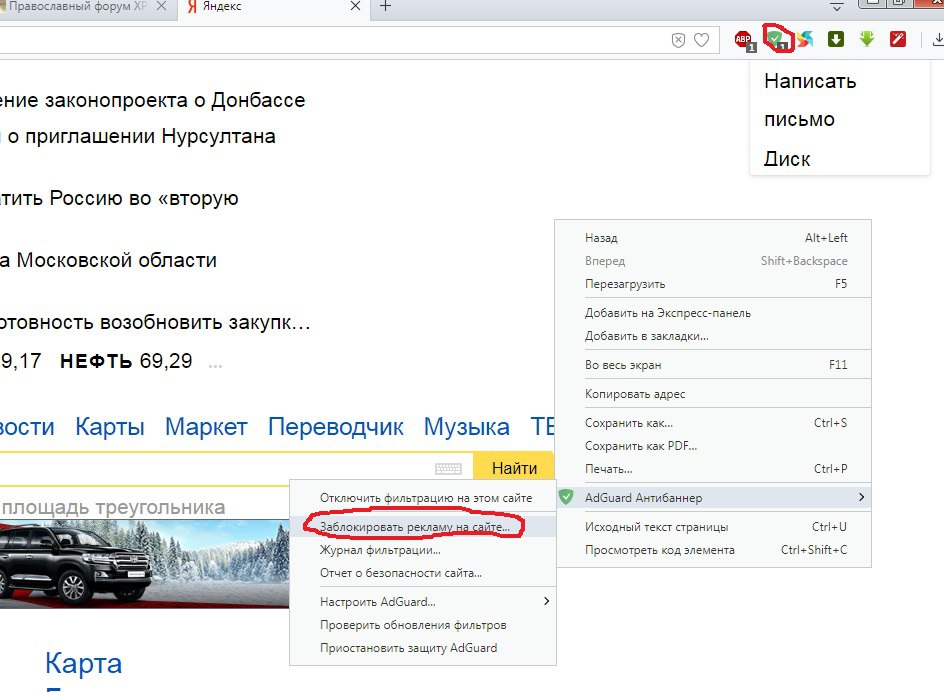Image resolution: width=944 pixels, height=692 pixels.
Task: Click the black SUV ad banner
Action: point(144,564)
